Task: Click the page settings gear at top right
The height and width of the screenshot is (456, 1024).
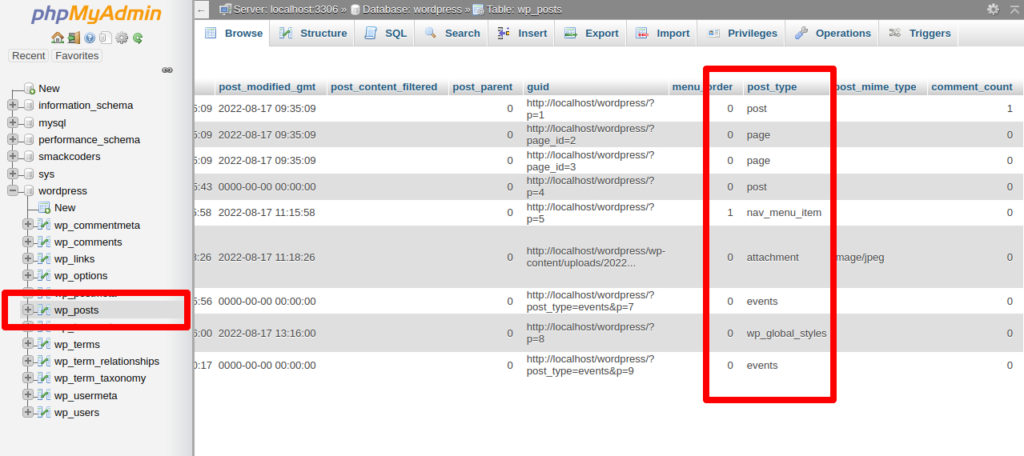Action: pos(993,9)
